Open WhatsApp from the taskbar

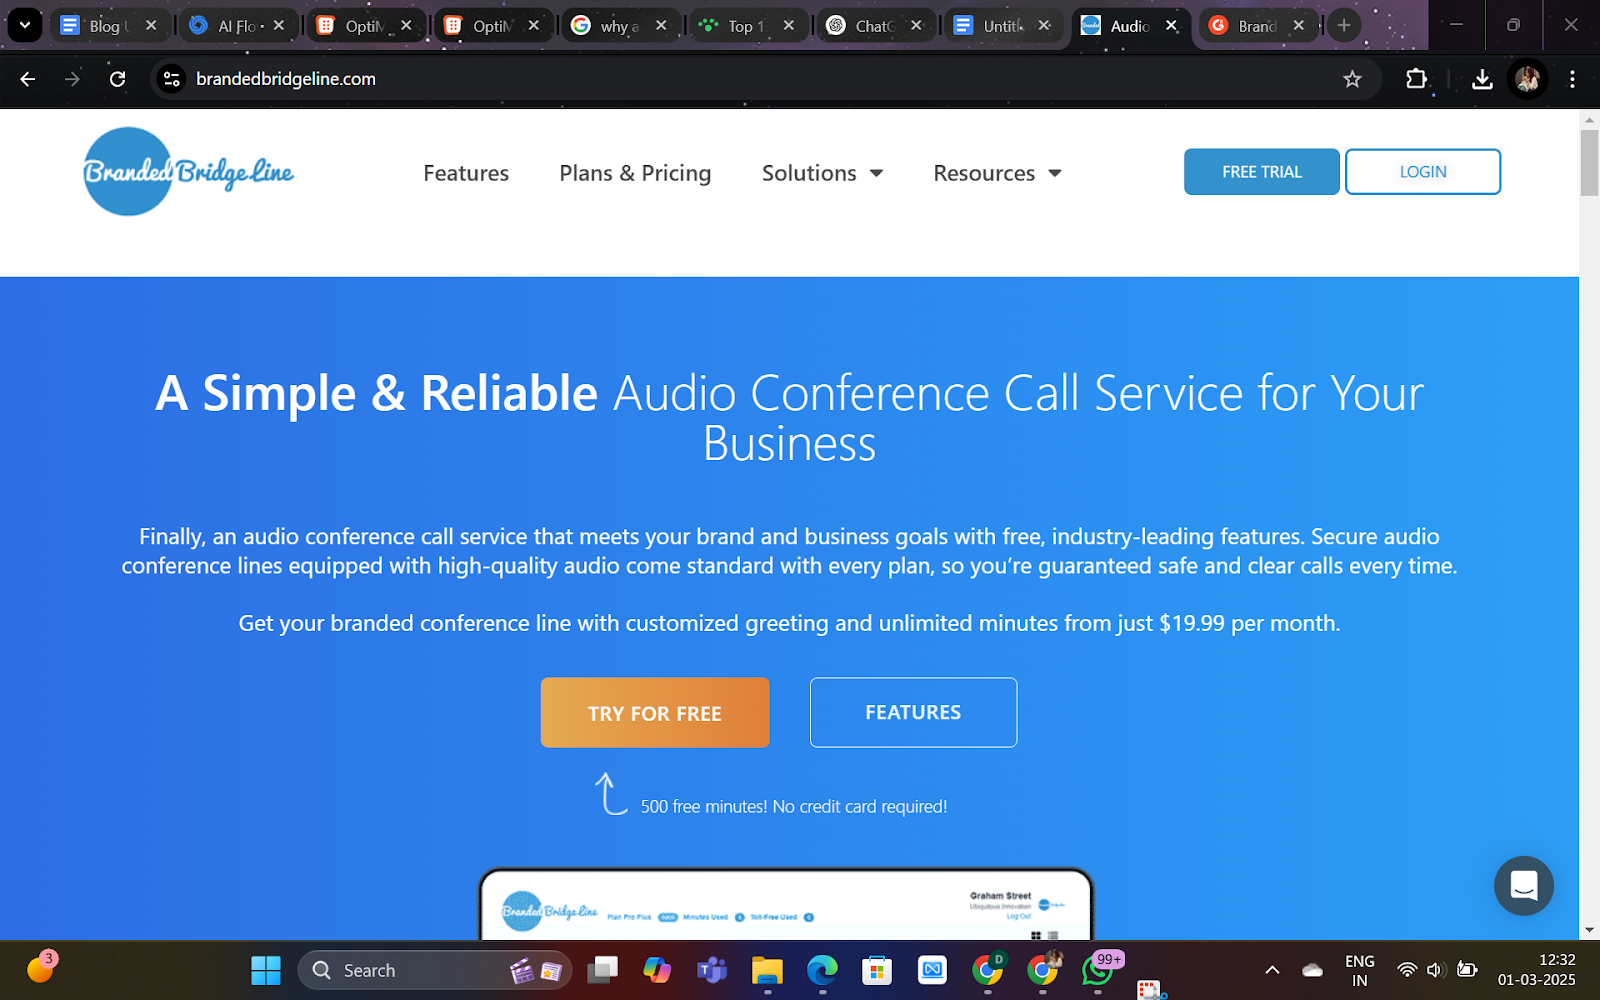1097,970
